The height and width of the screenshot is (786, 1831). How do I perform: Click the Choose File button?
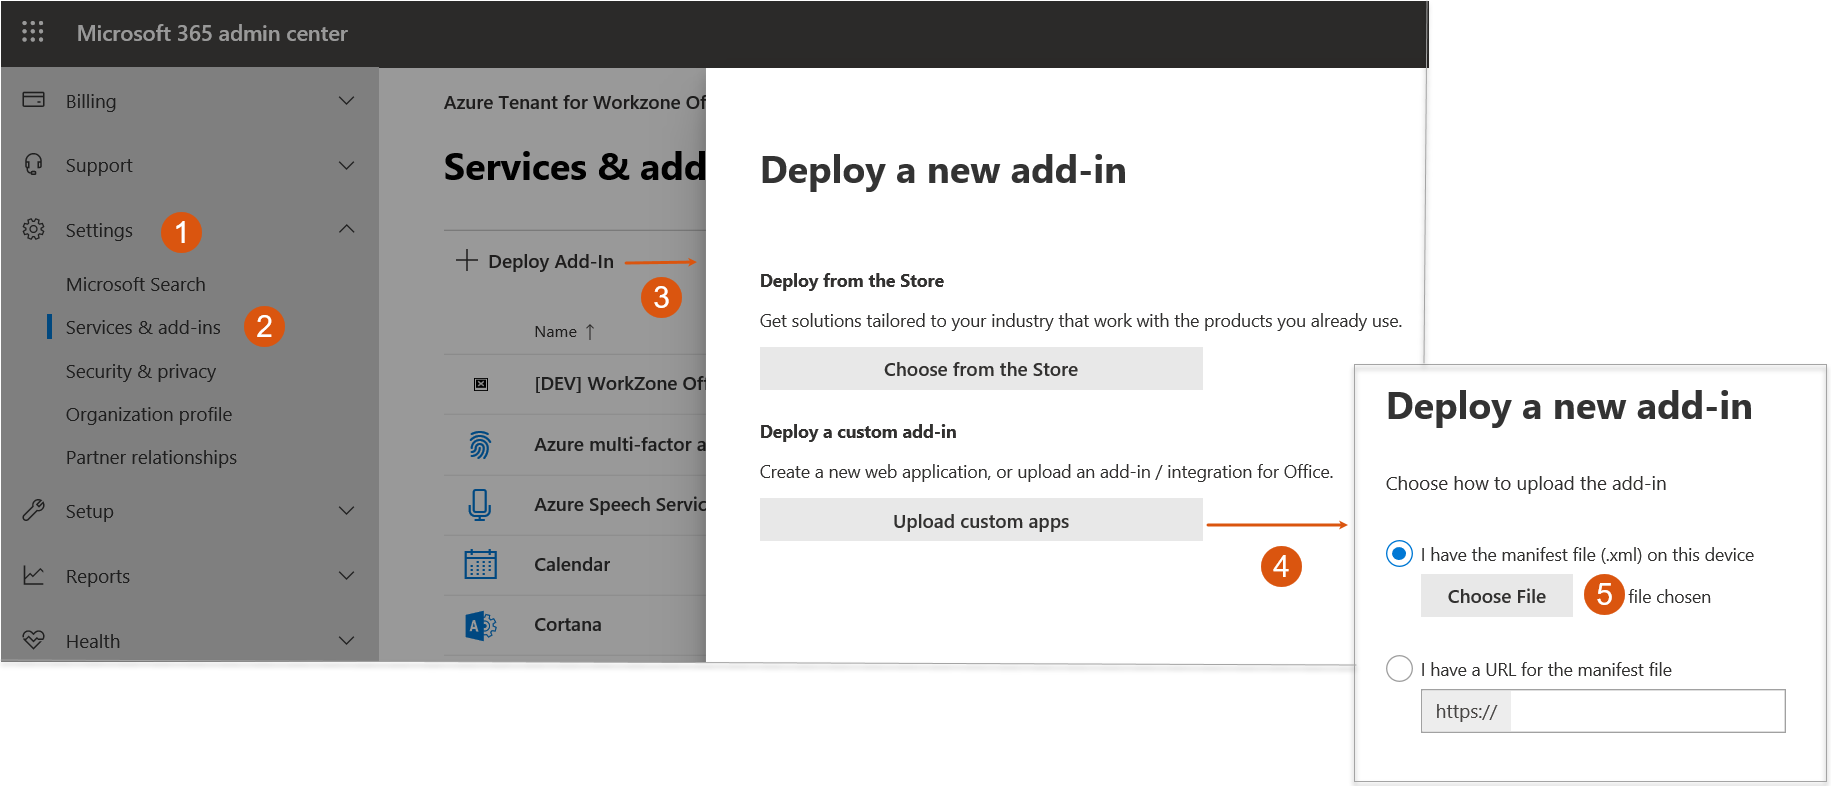point(1496,596)
